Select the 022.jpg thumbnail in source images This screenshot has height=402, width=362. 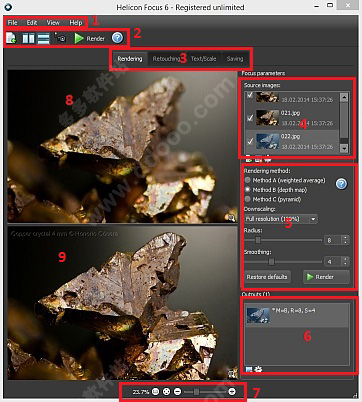click(267, 141)
